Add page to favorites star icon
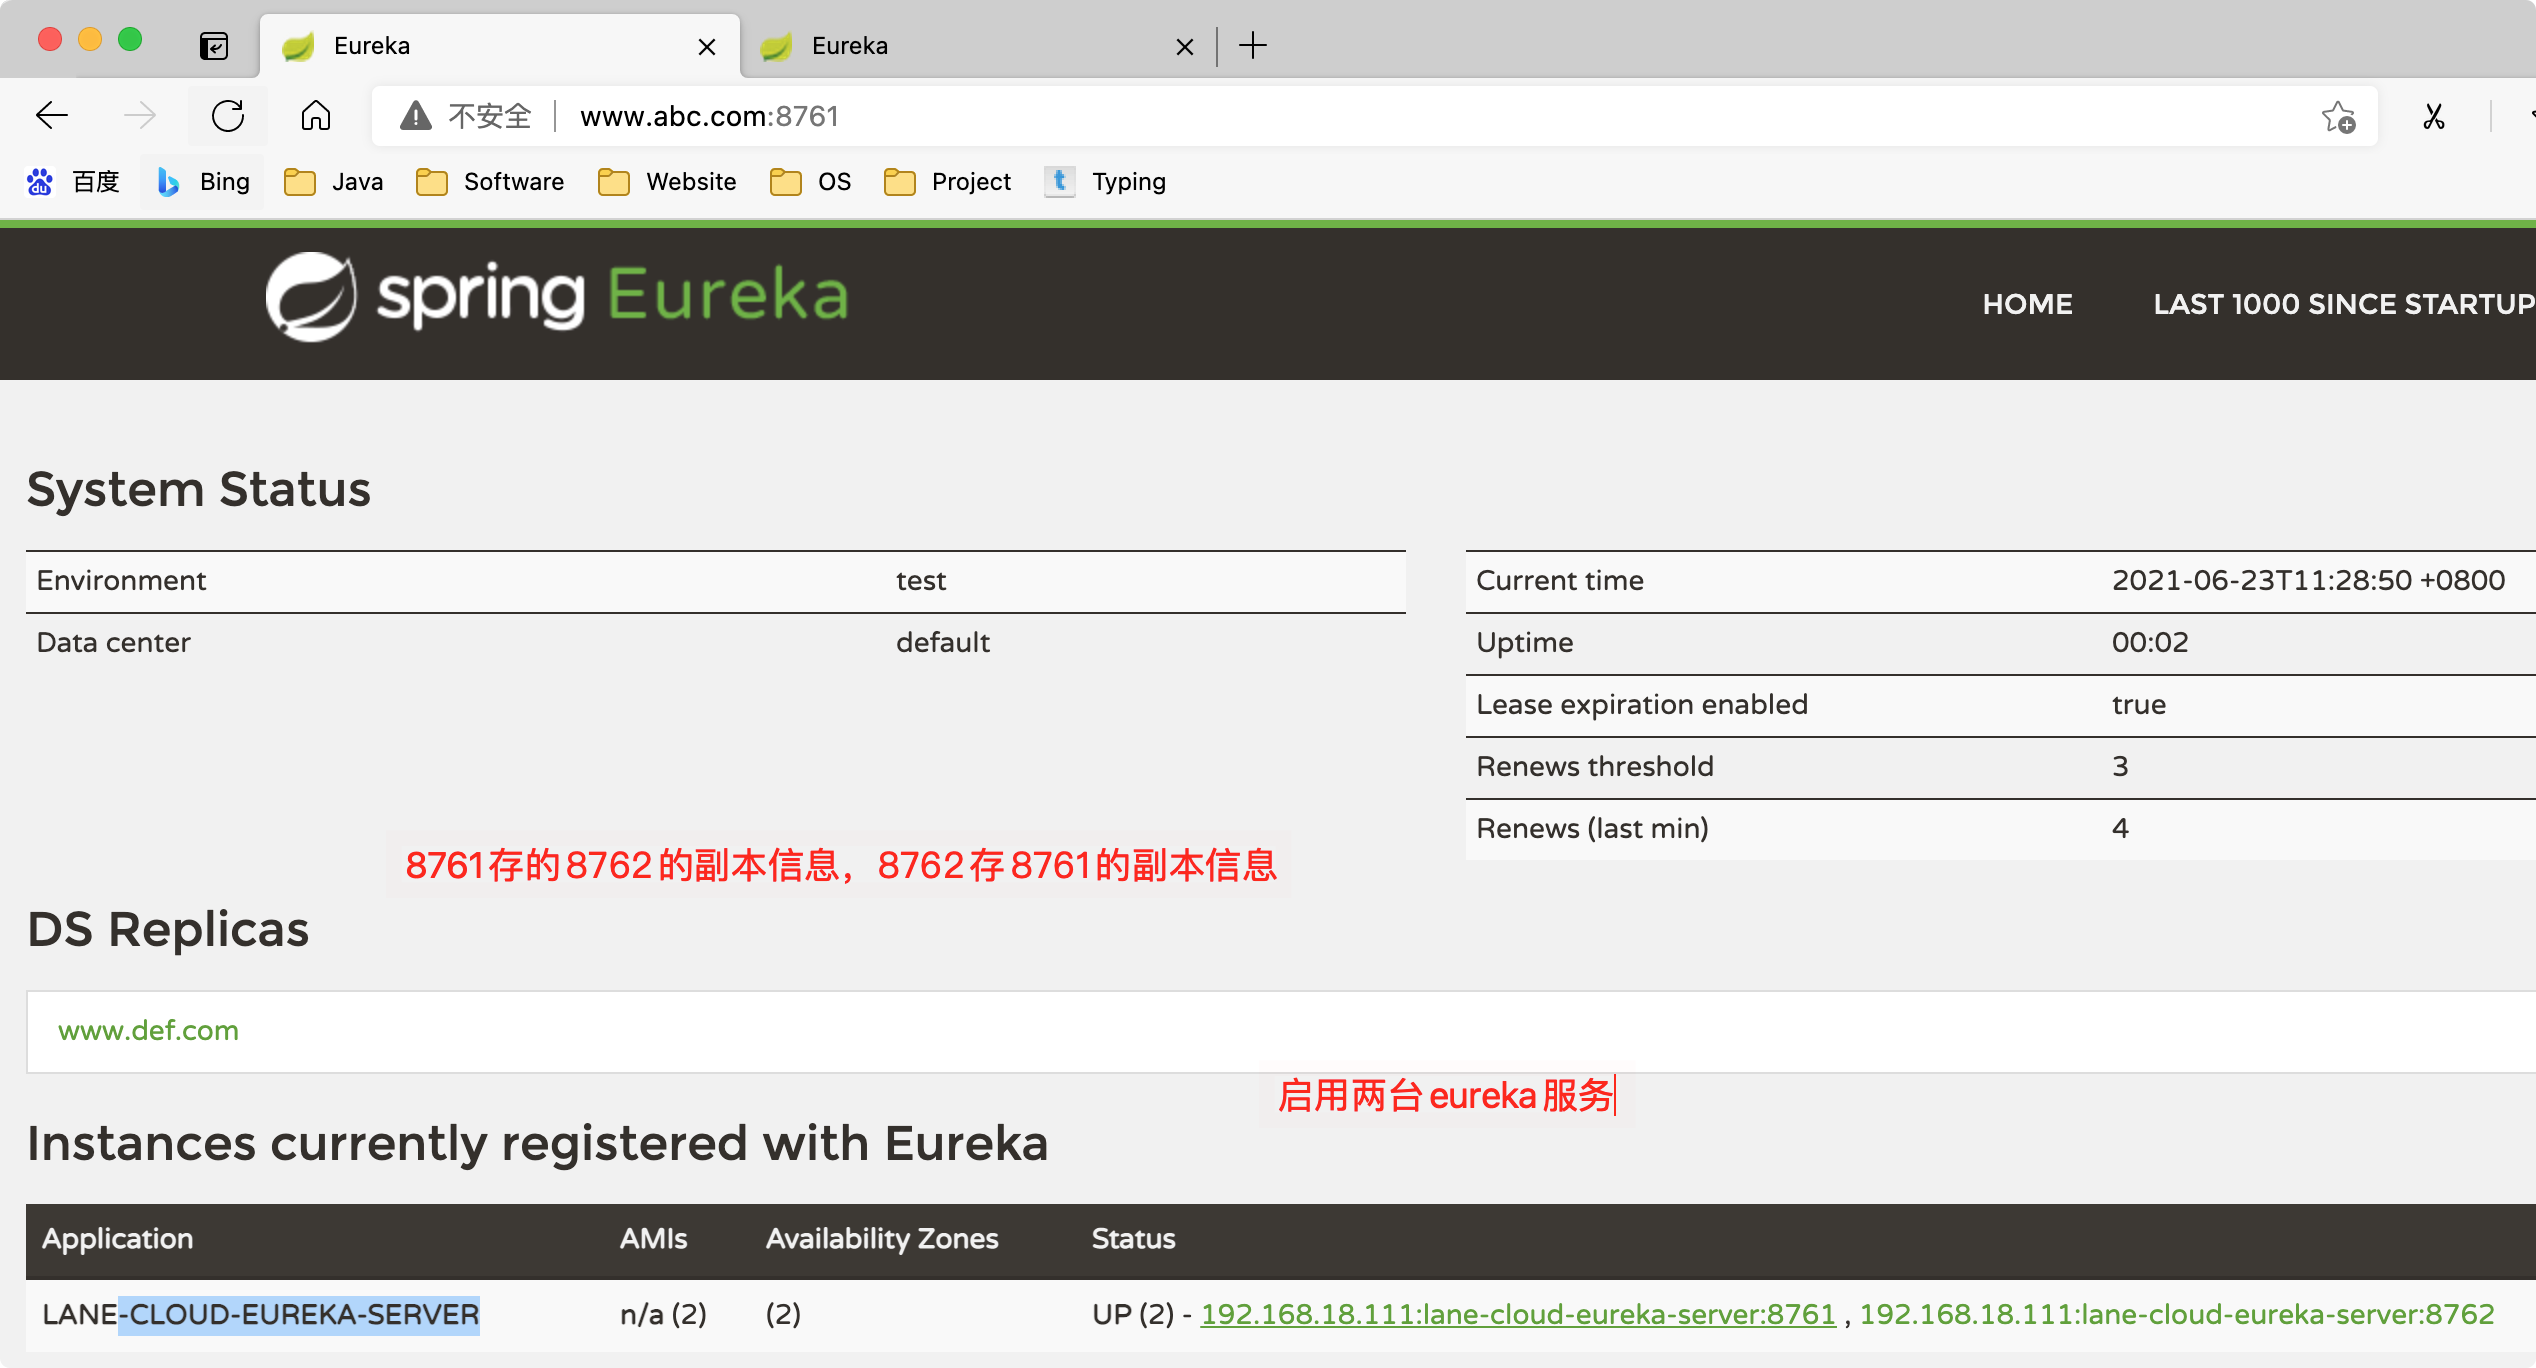Viewport: 2536px width, 1368px height. (x=2338, y=117)
